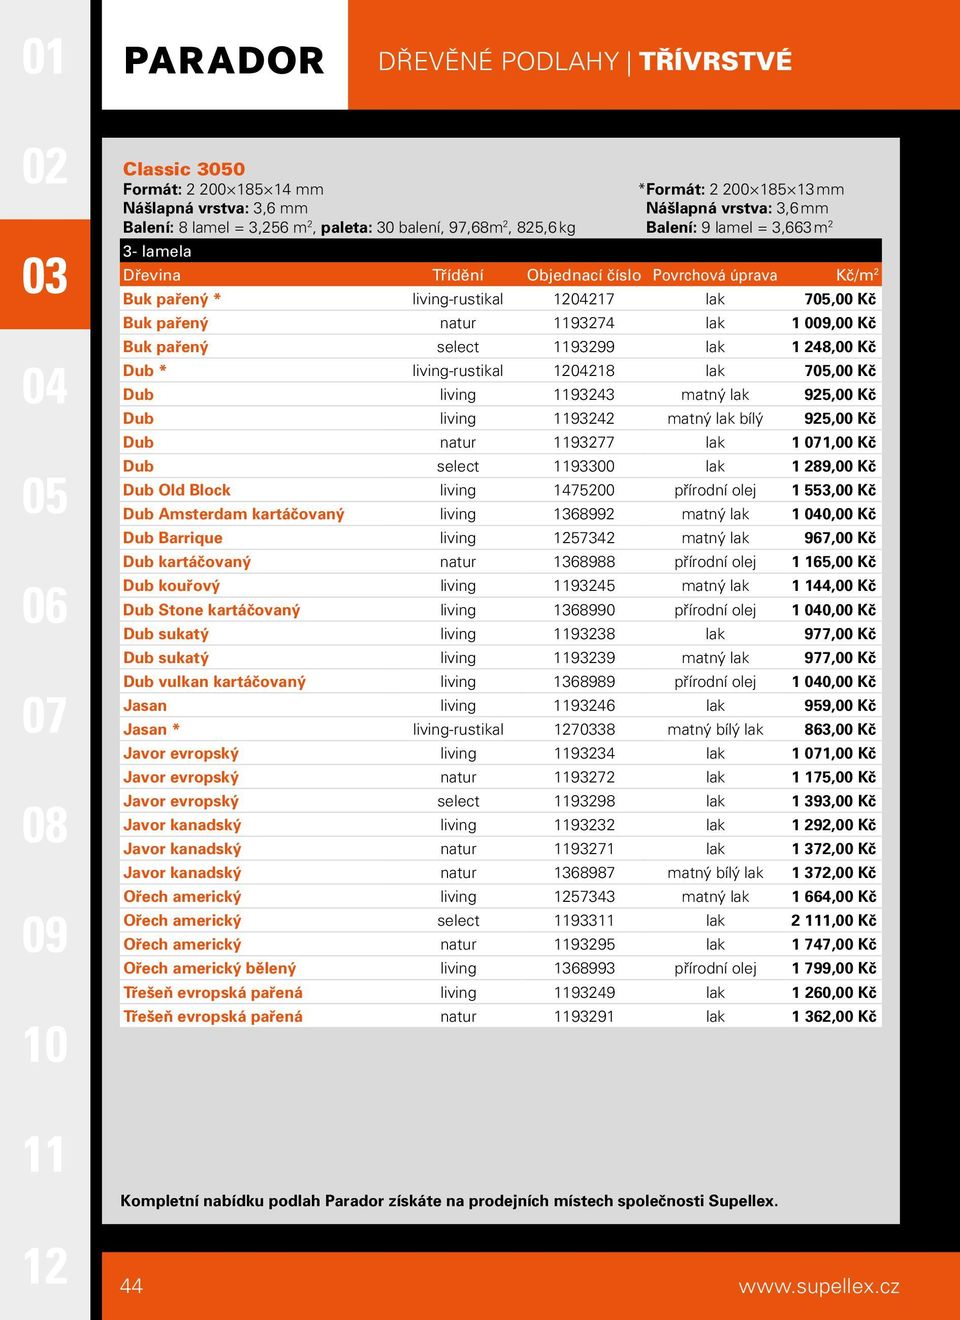Select order number 1193271
960x1320 pixels.
(584, 849)
